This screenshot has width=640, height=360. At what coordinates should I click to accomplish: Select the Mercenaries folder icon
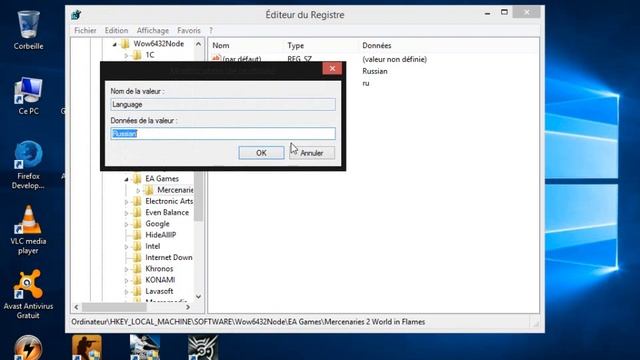coord(149,190)
